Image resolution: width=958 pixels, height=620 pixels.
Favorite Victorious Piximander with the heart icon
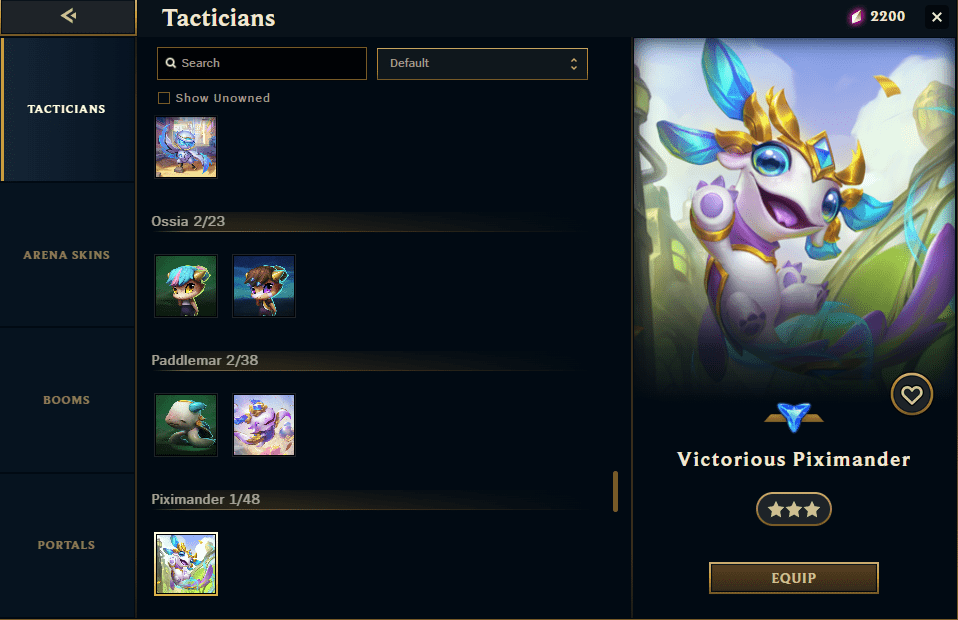coord(912,394)
